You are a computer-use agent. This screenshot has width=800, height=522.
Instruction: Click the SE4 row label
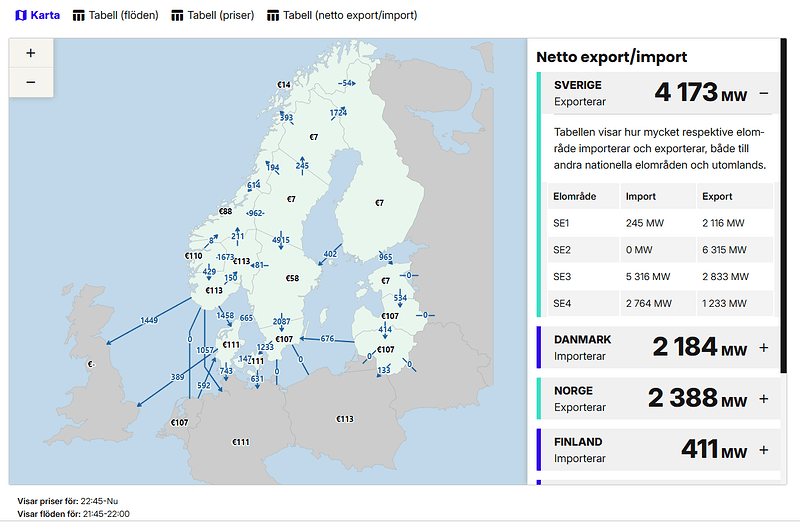(x=562, y=304)
